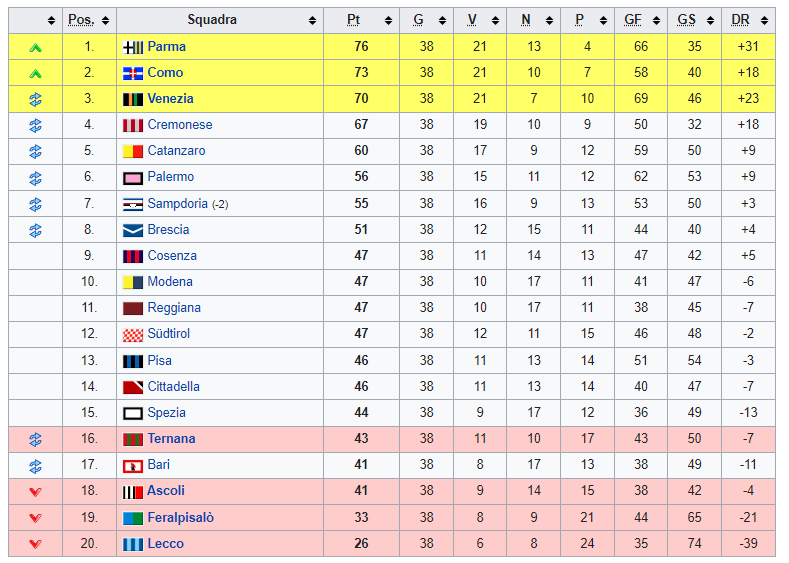Click the Sampdoria flag icon
This screenshot has width=789, height=563.
tap(133, 204)
